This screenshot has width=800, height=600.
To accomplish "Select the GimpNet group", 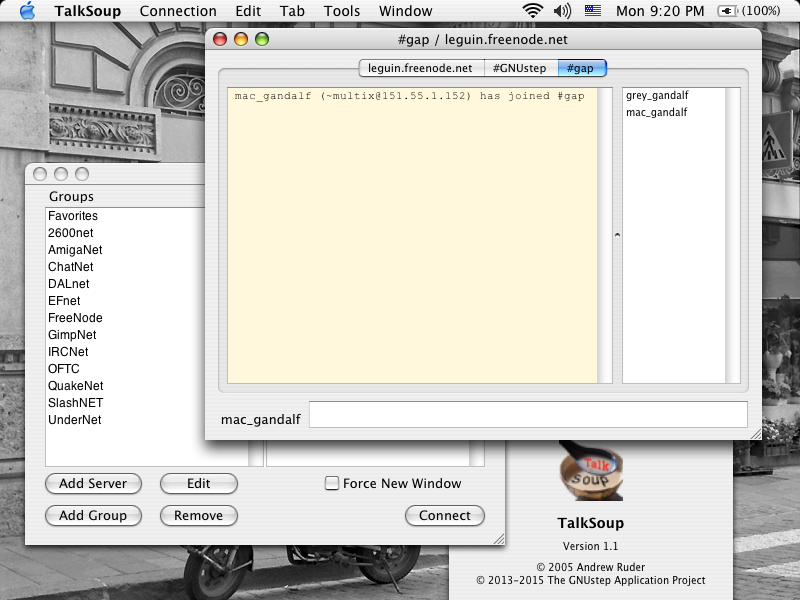I will [124, 335].
